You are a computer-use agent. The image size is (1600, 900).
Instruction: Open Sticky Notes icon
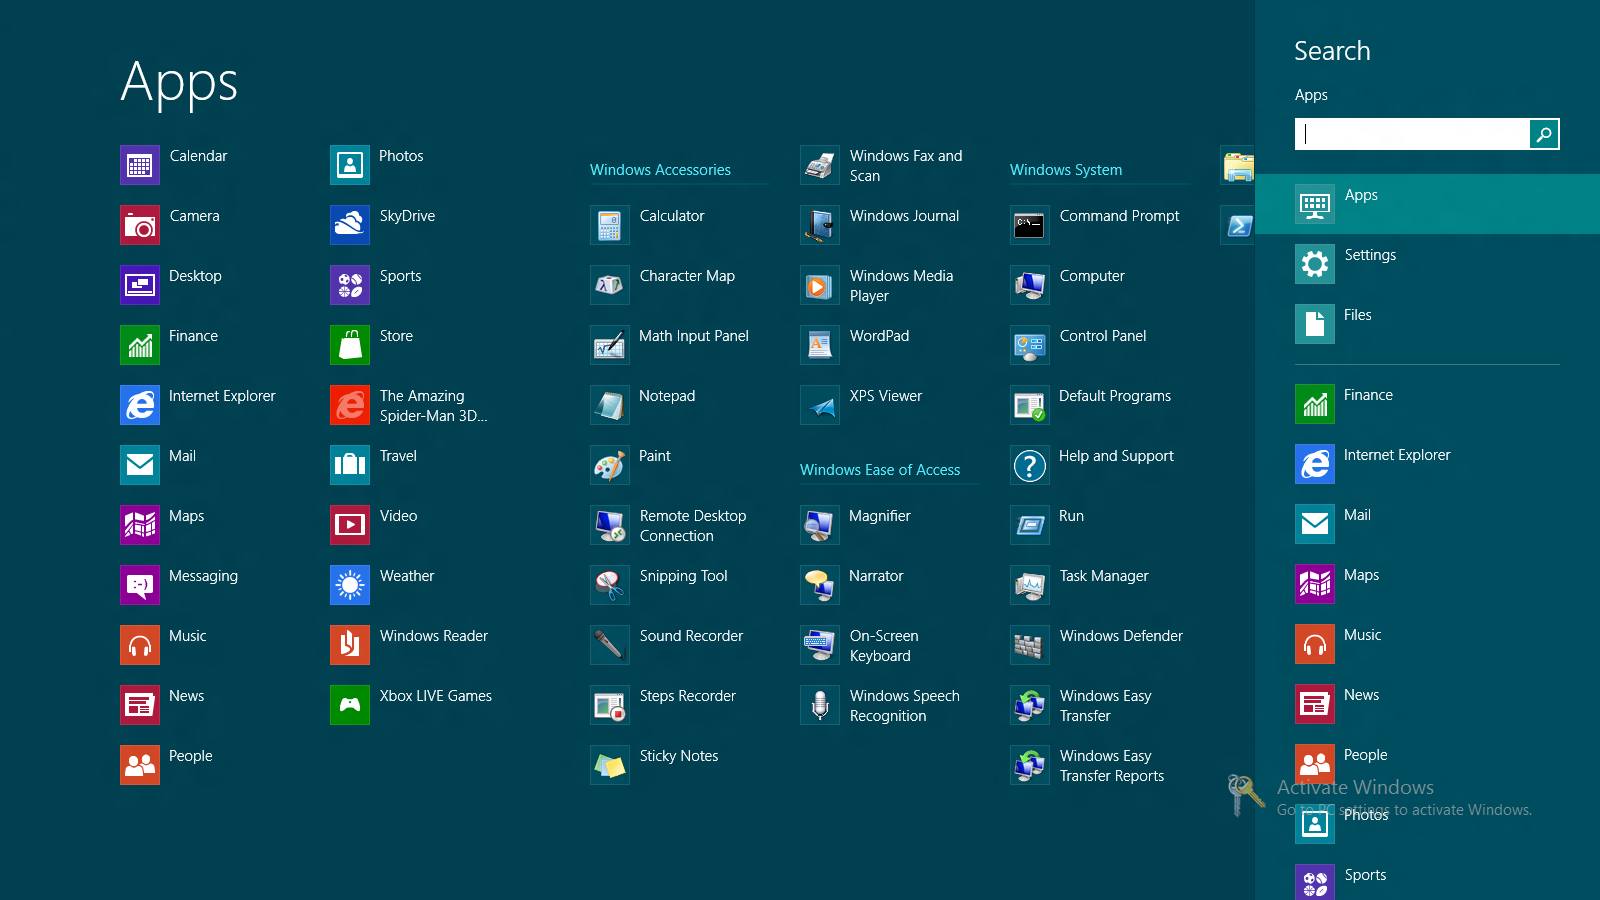pyautogui.click(x=609, y=765)
